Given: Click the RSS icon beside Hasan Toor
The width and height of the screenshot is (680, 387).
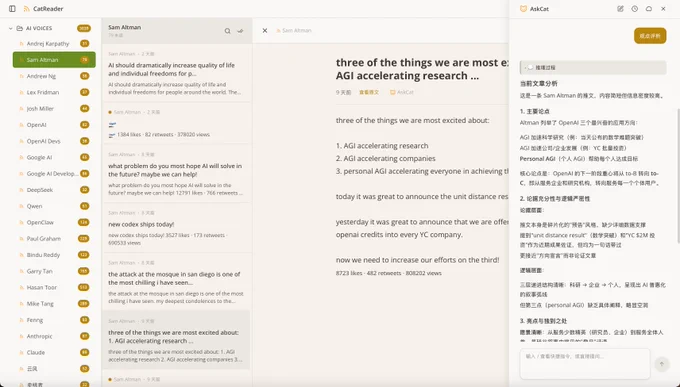Looking at the screenshot, I should [x=21, y=288].
